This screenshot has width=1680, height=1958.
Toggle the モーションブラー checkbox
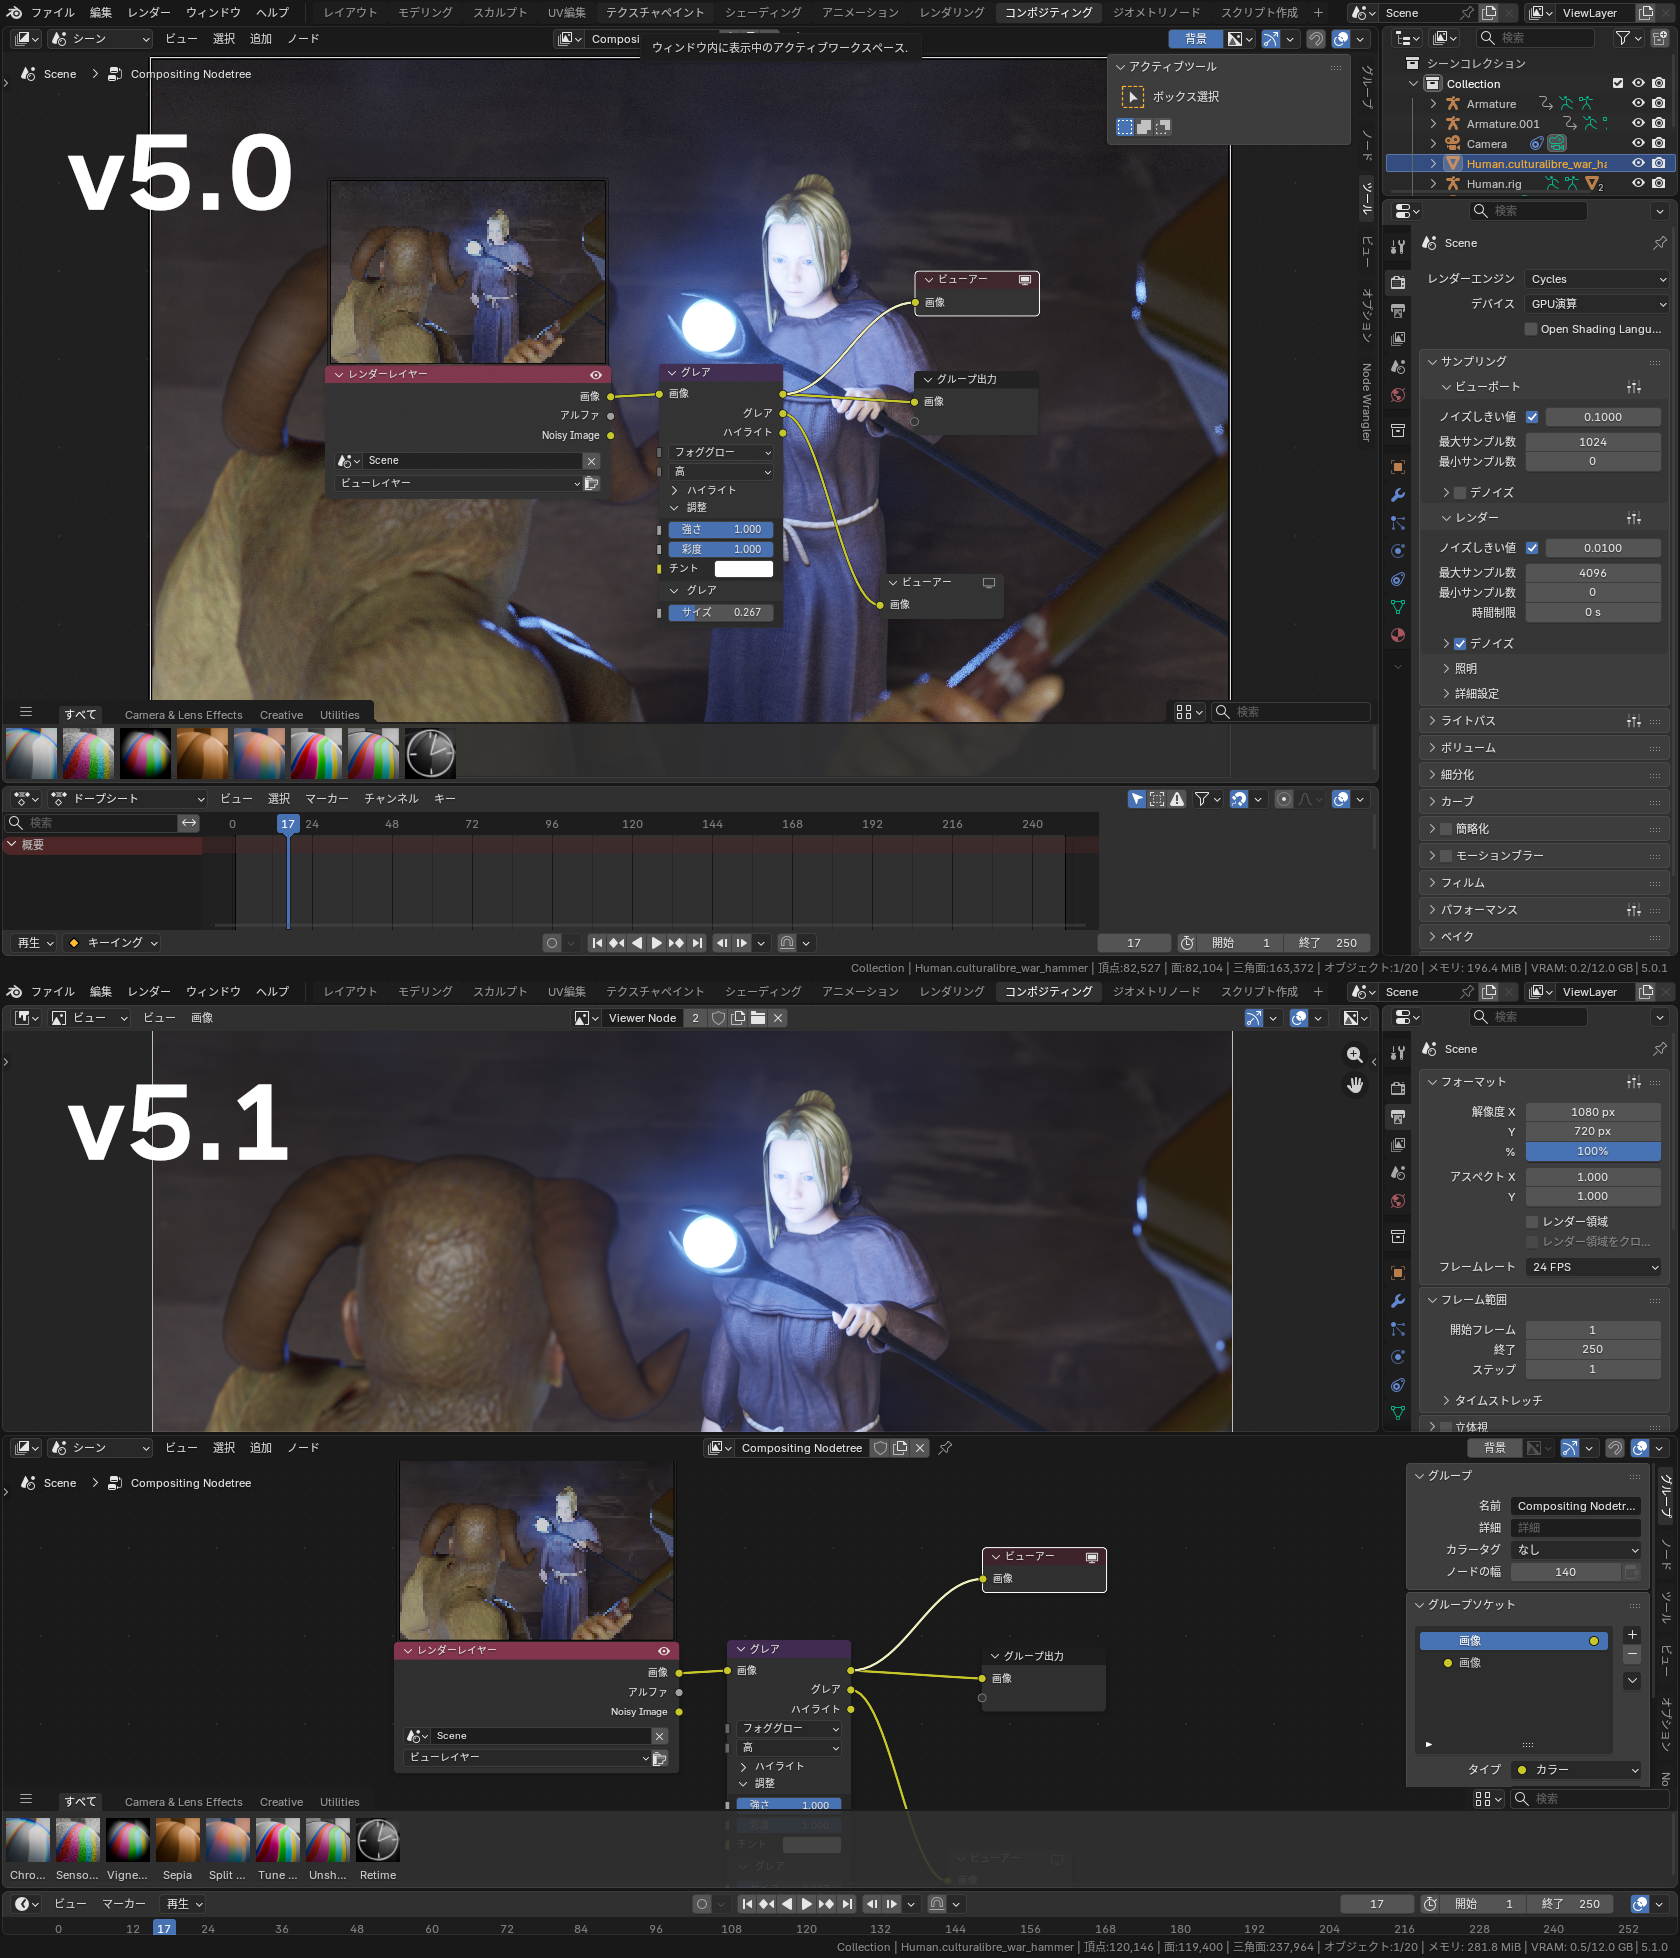[x=1446, y=855]
